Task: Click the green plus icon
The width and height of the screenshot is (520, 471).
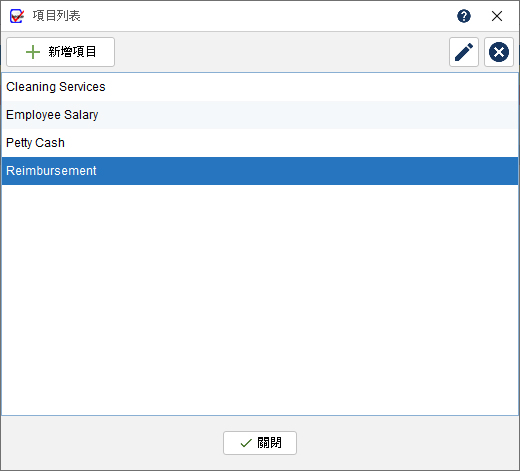Action: pyautogui.click(x=33, y=52)
